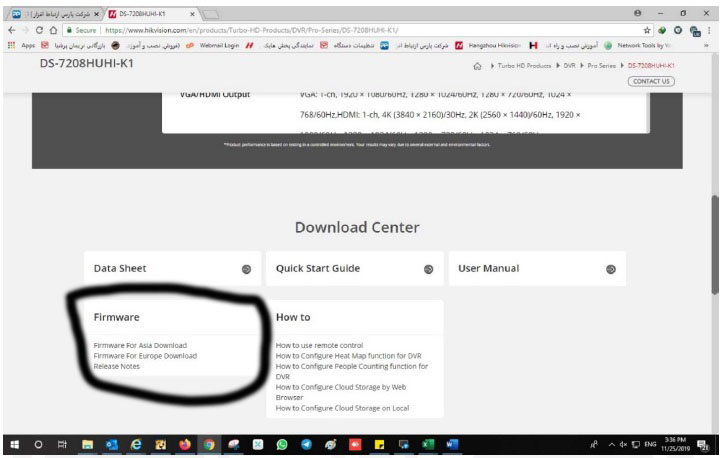Open Pro Series breadcrumb link
The image size is (724, 458).
(x=601, y=66)
